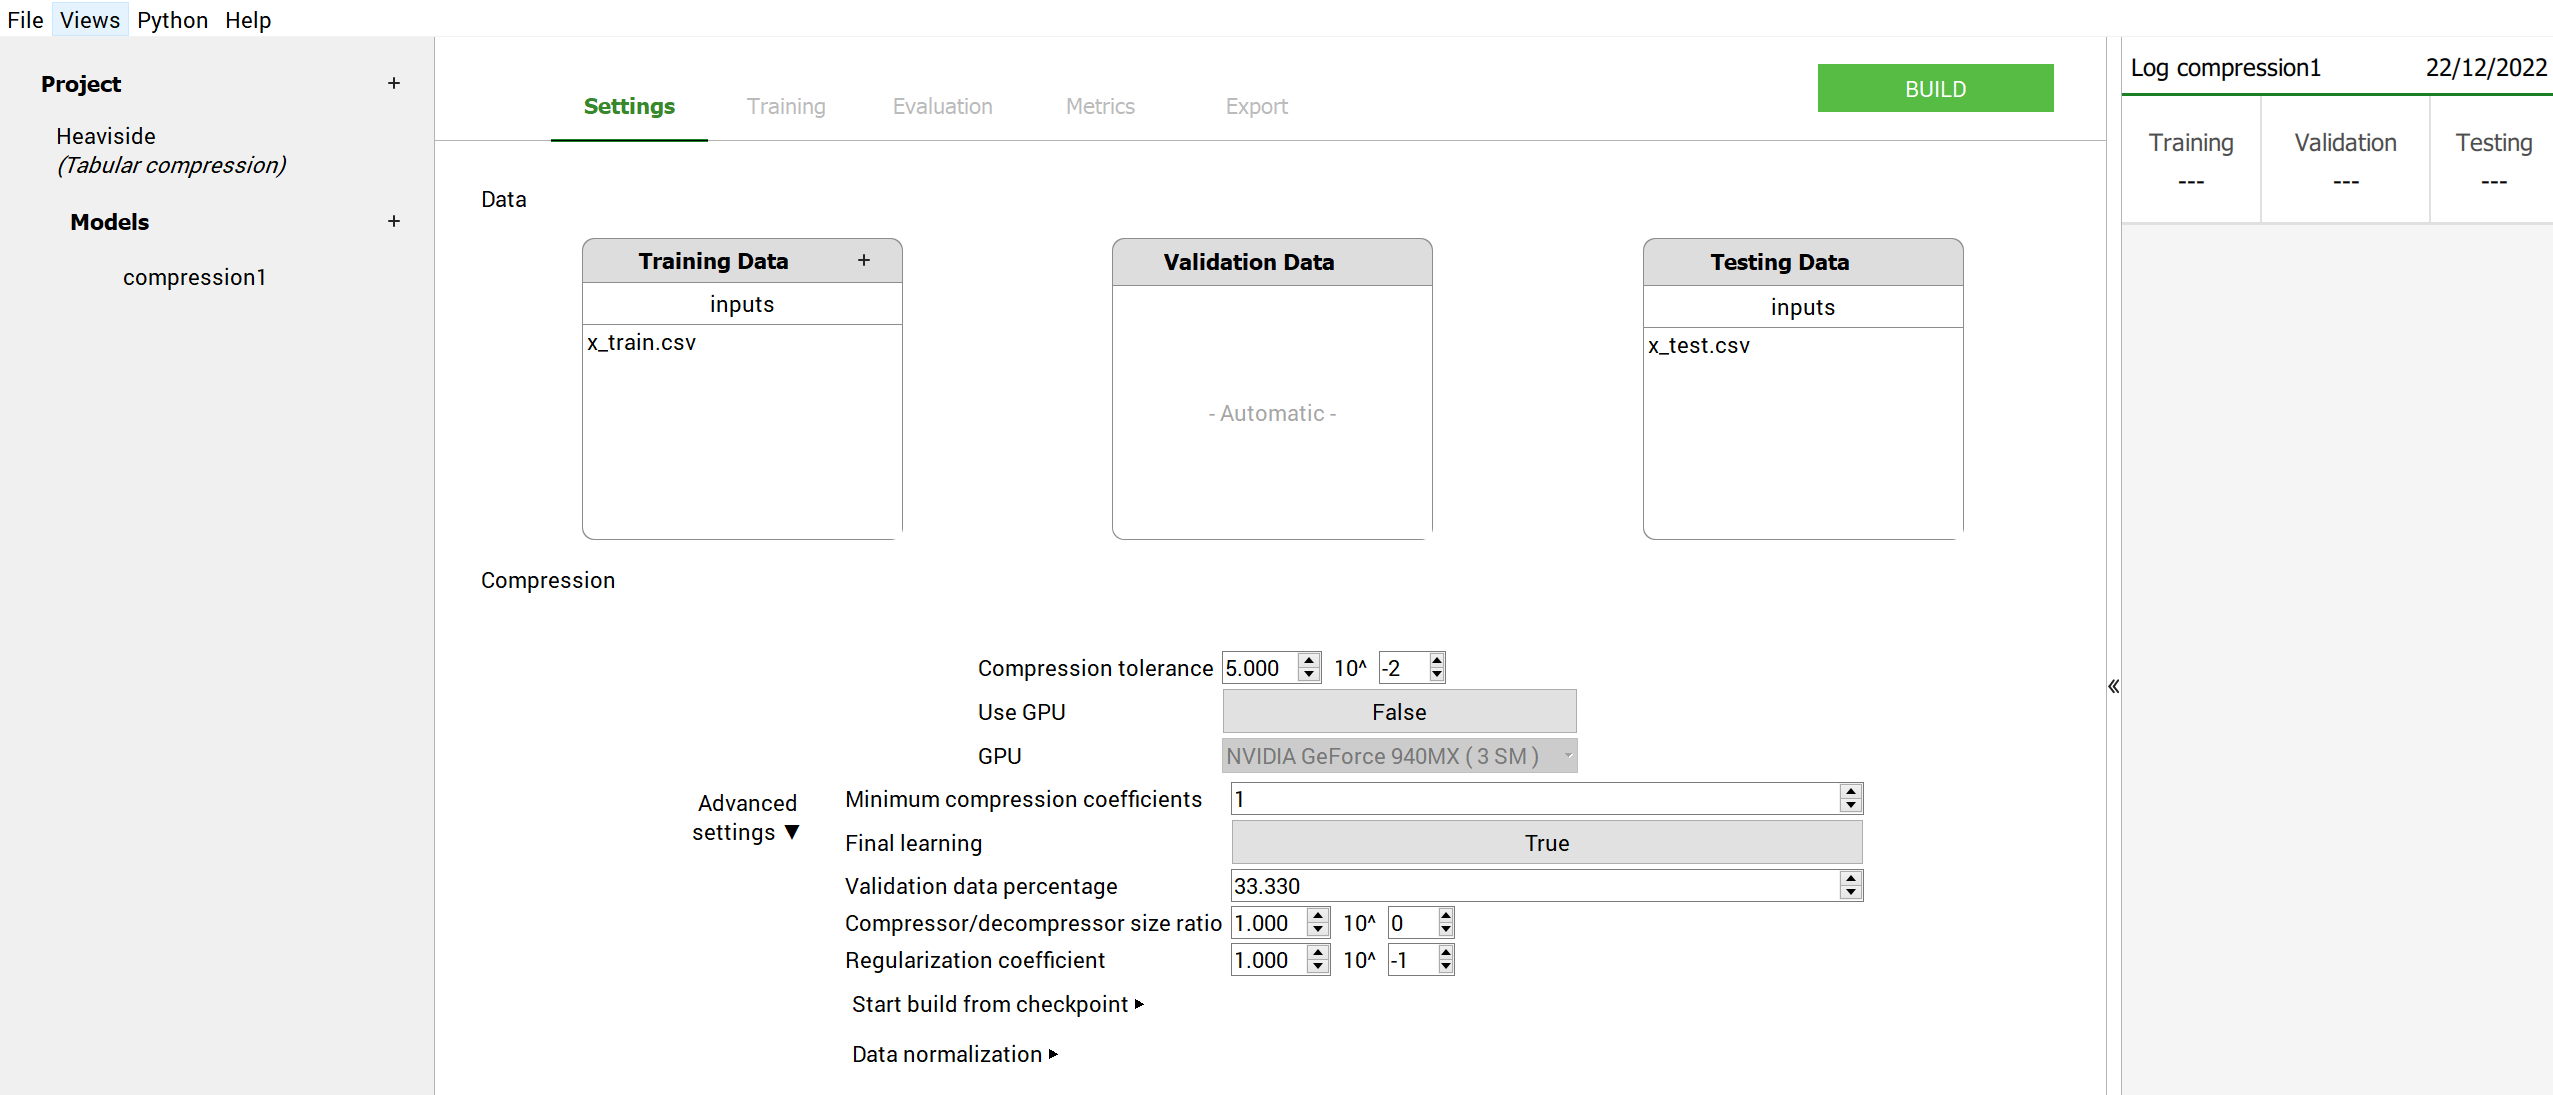Increase Validation data percentage
2553x1095 pixels.
point(1851,878)
